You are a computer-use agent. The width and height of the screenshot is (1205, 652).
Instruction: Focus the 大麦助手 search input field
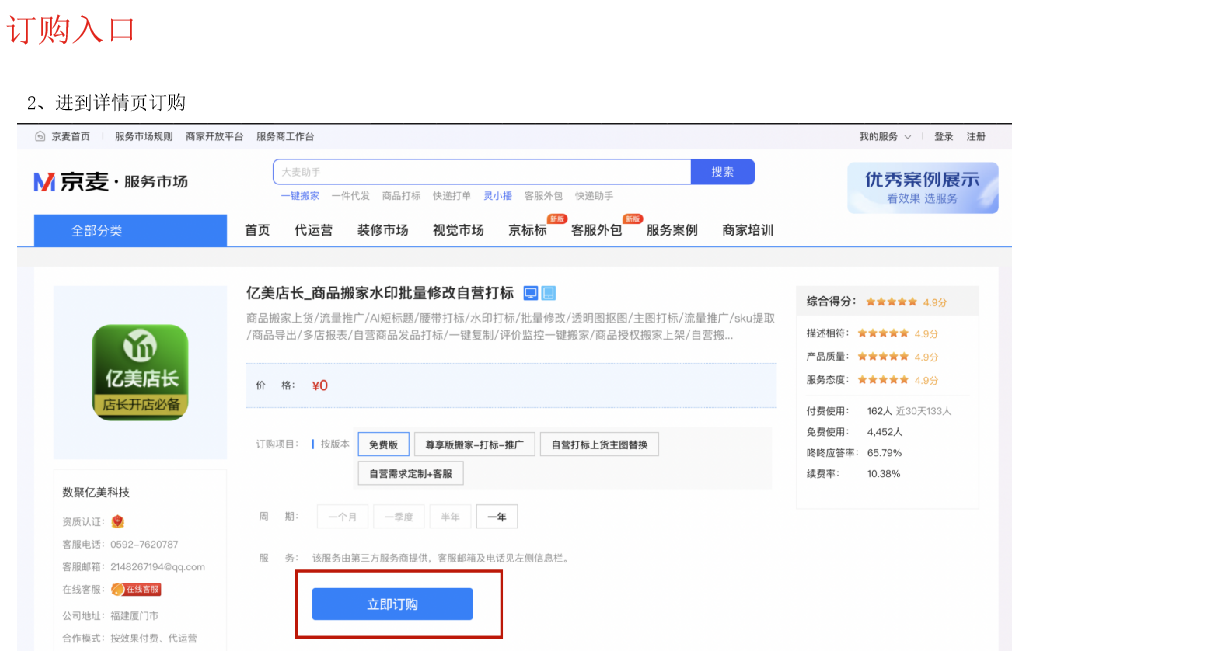click(x=480, y=172)
